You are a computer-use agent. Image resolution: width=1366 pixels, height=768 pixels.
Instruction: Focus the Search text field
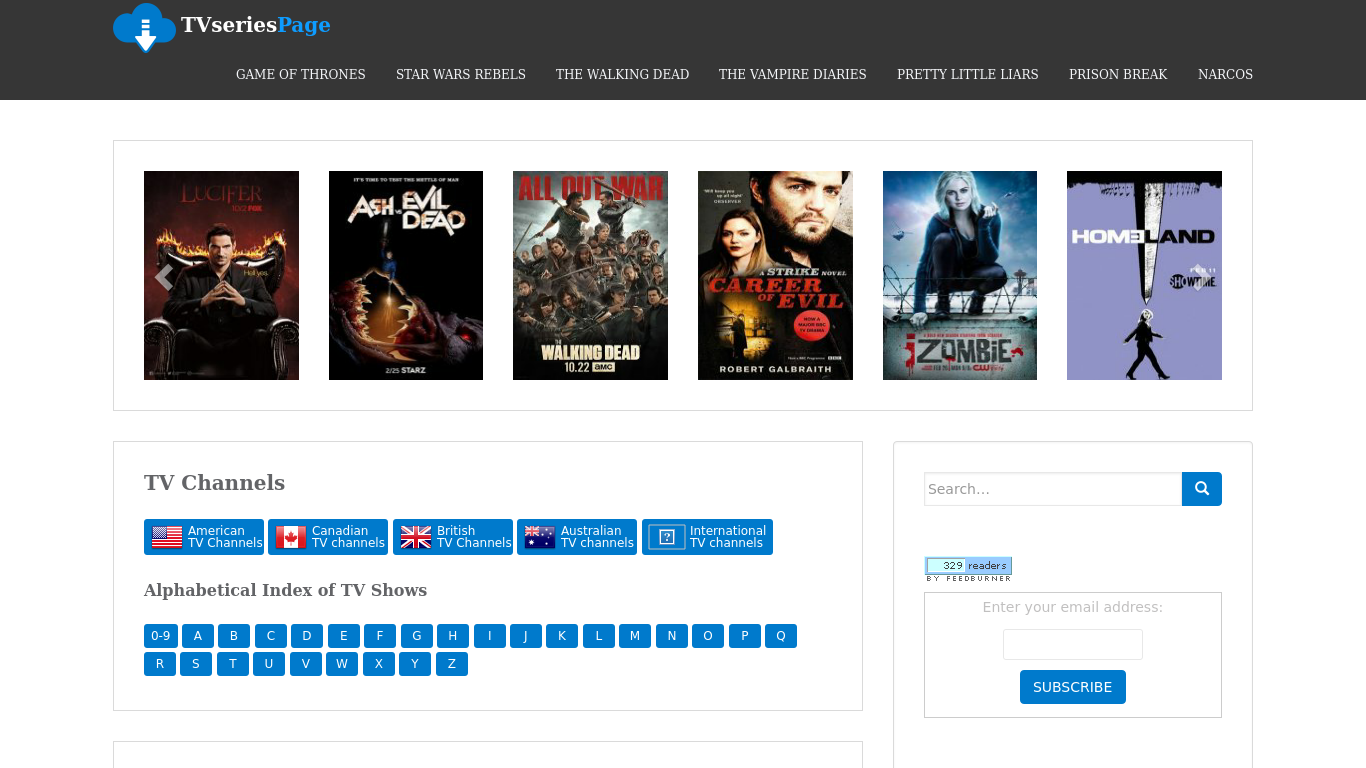(1052, 489)
